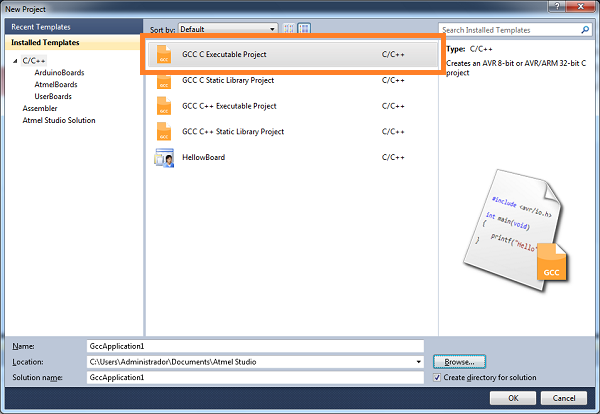Select 'GCC C++ Executable Project' text

229,106
